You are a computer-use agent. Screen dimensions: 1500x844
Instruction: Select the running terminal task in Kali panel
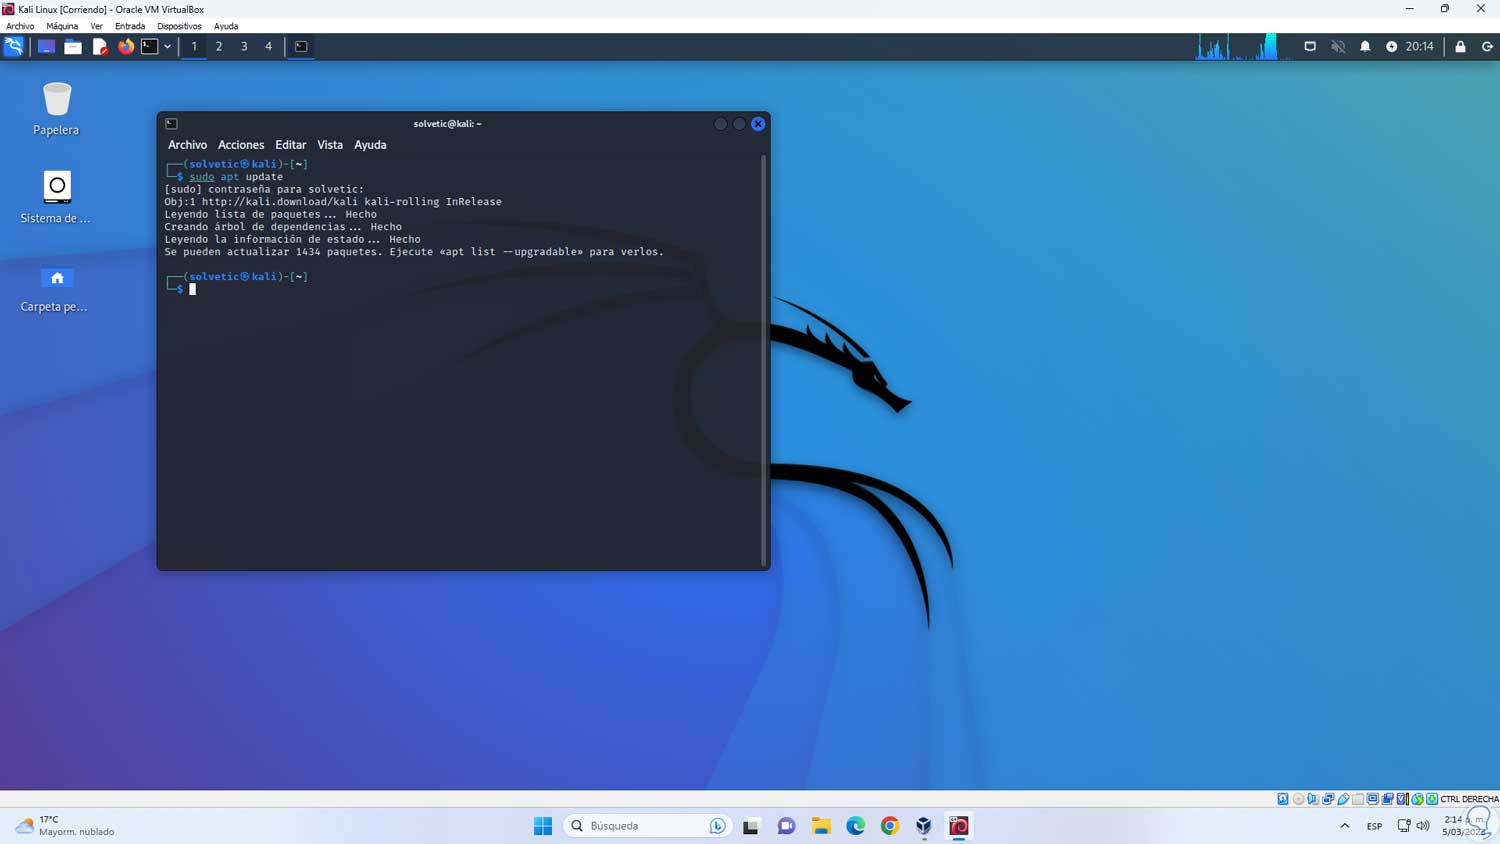(301, 46)
